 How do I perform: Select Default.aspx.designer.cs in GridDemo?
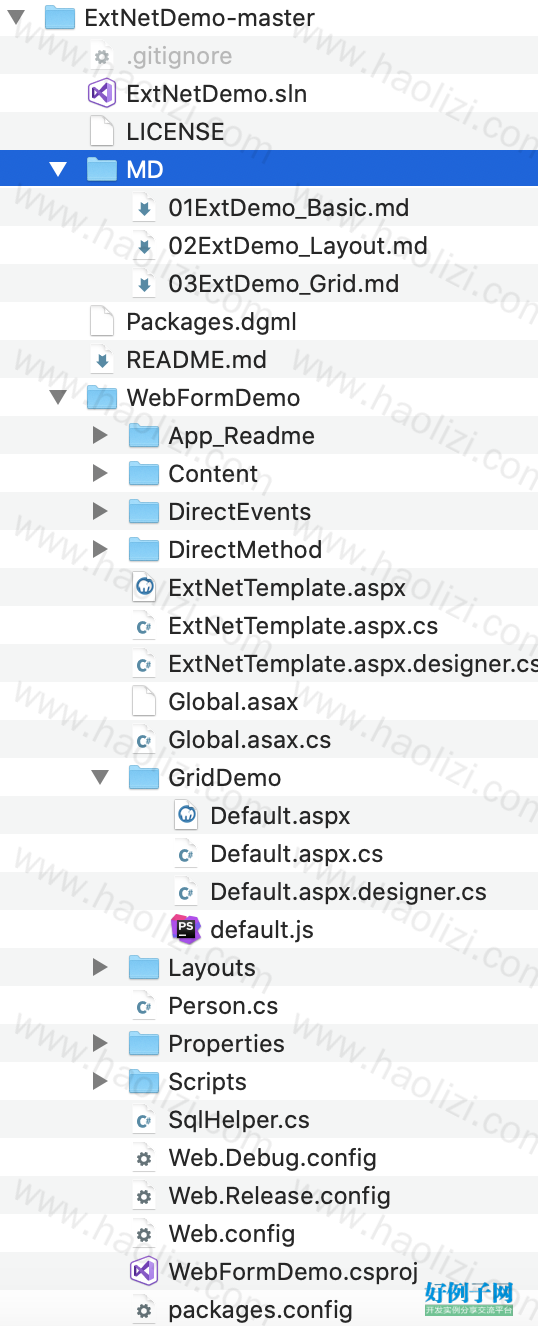coord(349,892)
